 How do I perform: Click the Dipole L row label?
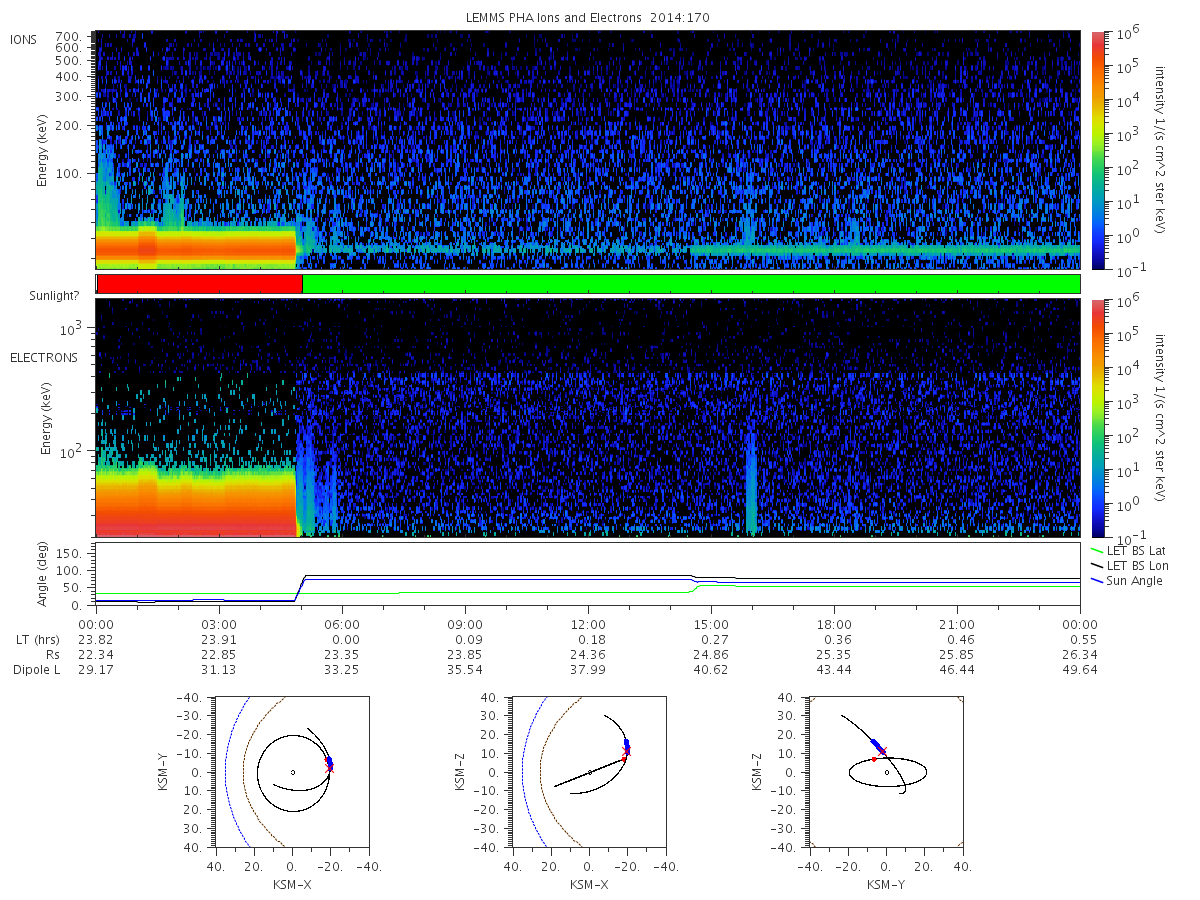(x=36, y=670)
